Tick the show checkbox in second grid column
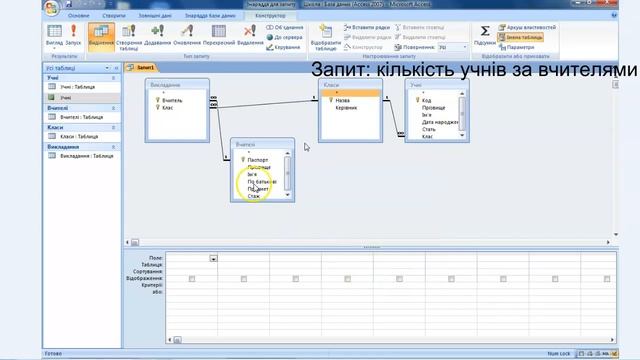The image size is (640, 360). (244, 279)
